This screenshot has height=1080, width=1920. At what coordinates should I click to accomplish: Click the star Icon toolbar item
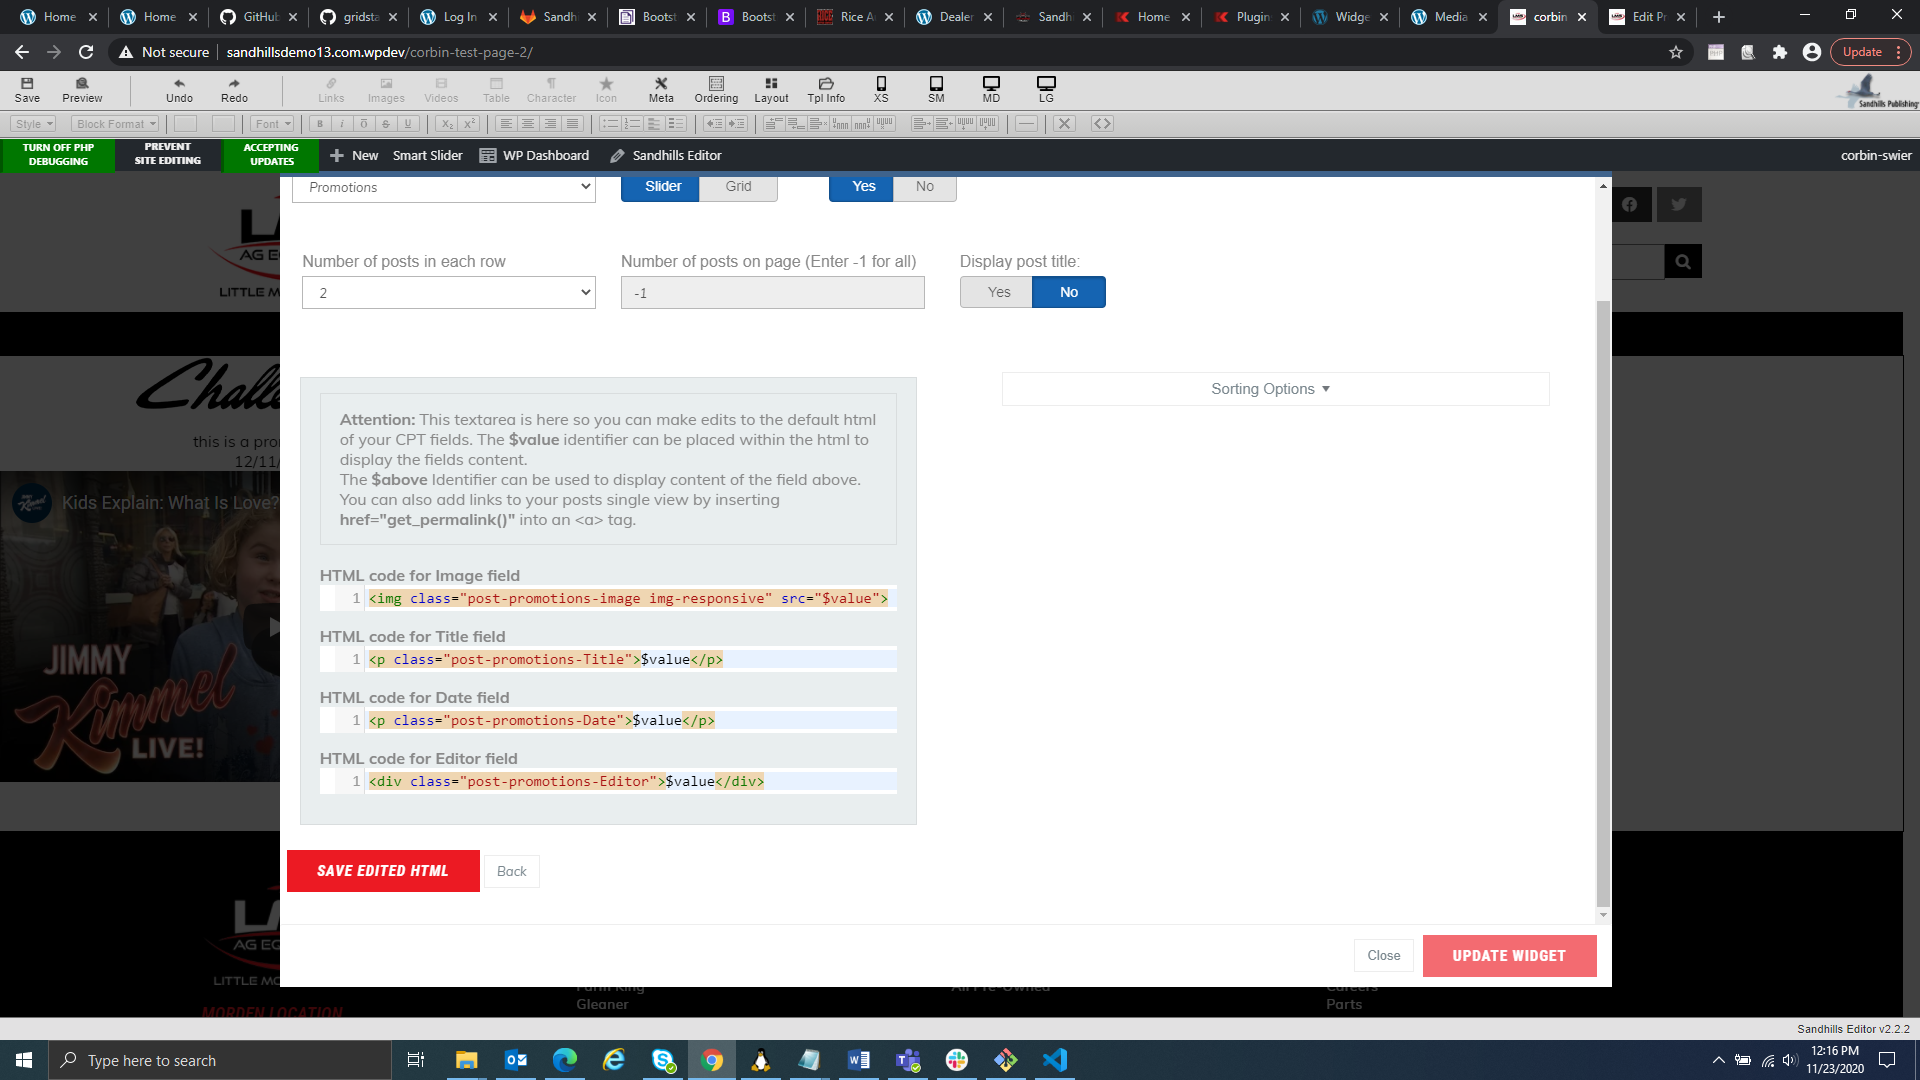coord(606,89)
